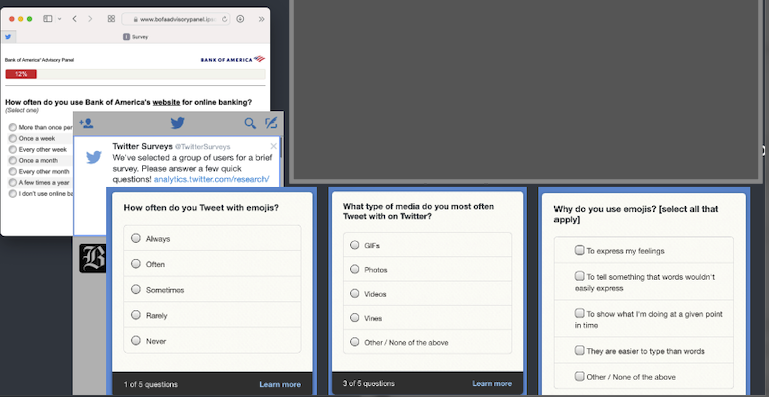Check 'To tell something that words wouldn't easily express'
Screen dimensions: 769x397
(580, 276)
